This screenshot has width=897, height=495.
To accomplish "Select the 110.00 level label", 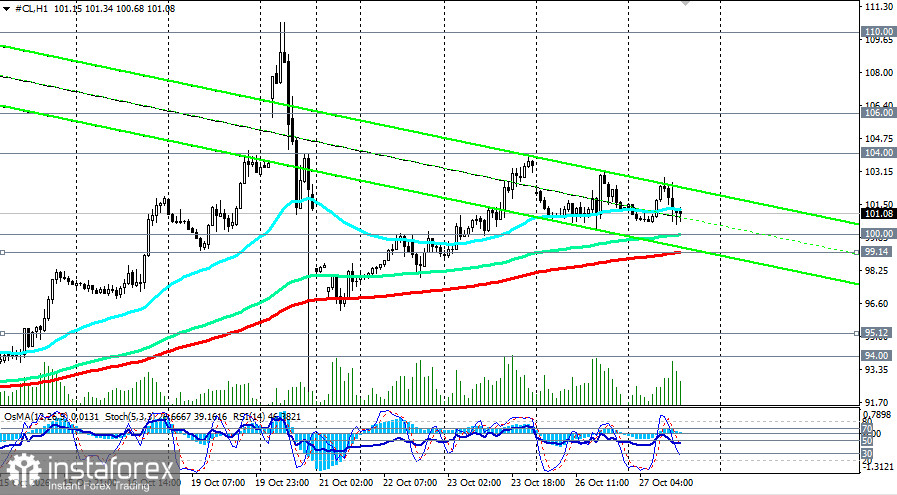I will pyautogui.click(x=878, y=32).
